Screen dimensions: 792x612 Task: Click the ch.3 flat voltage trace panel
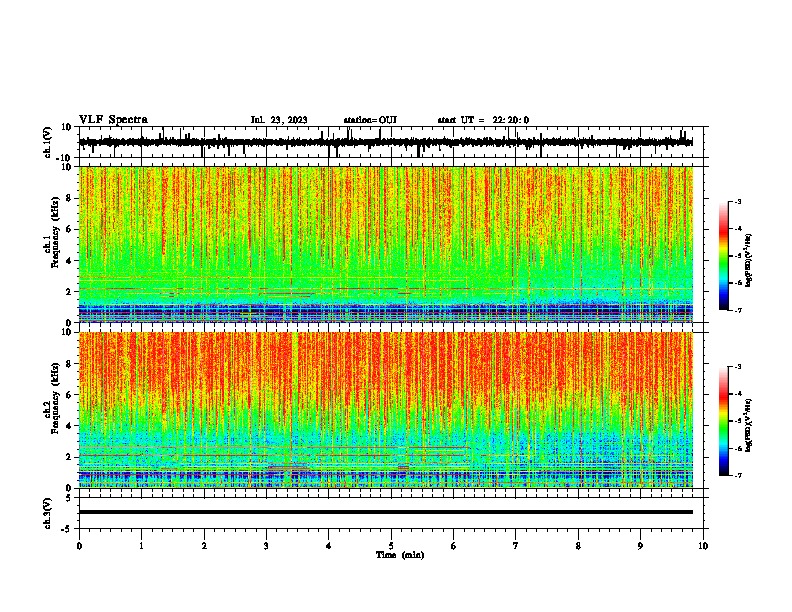pos(393,513)
